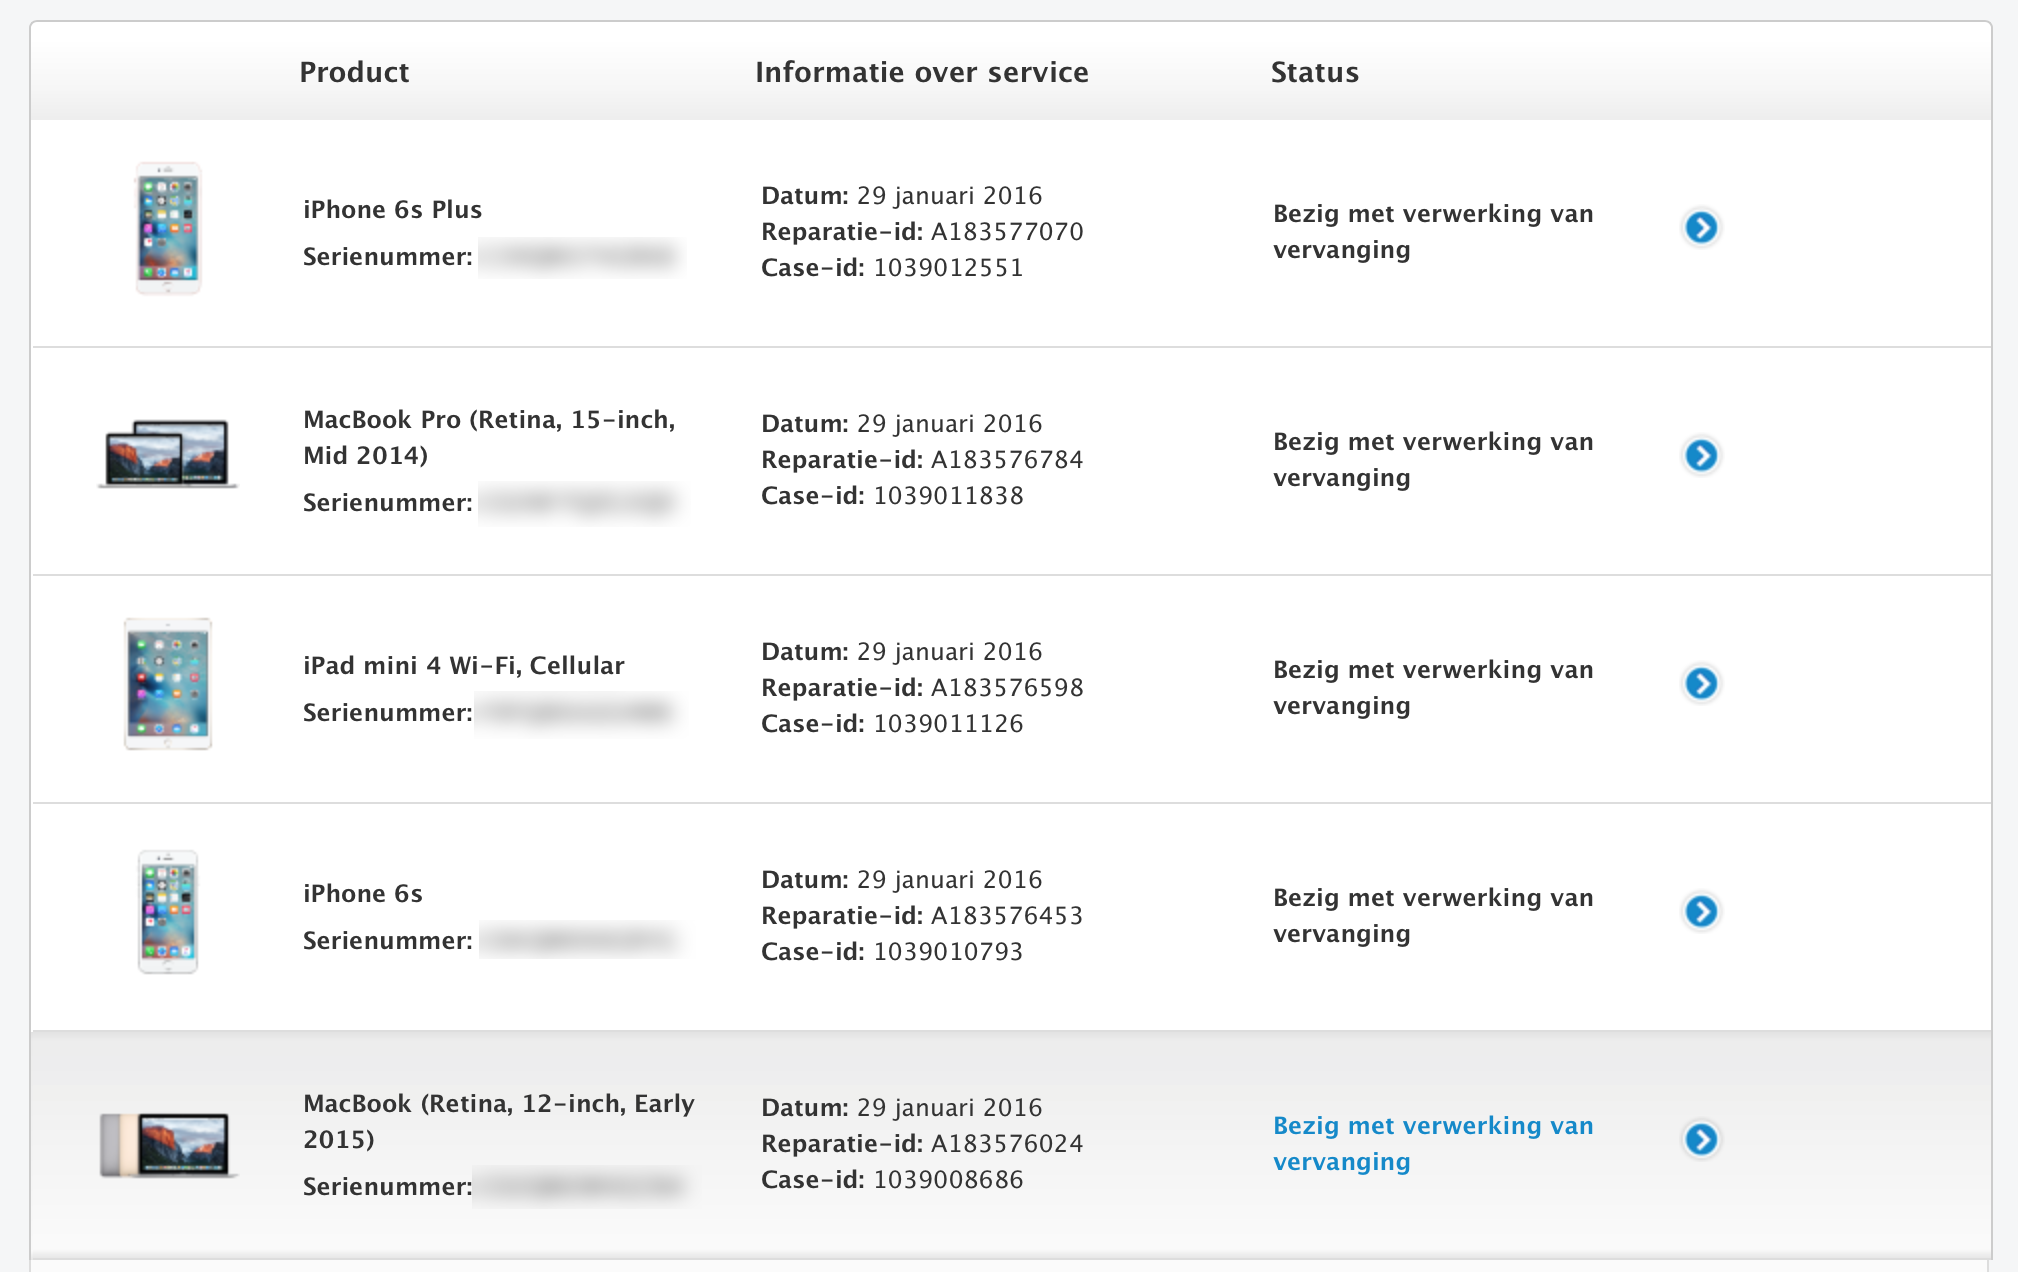Click status text for repair A183576784
This screenshot has height=1272, width=2018.
(1432, 459)
